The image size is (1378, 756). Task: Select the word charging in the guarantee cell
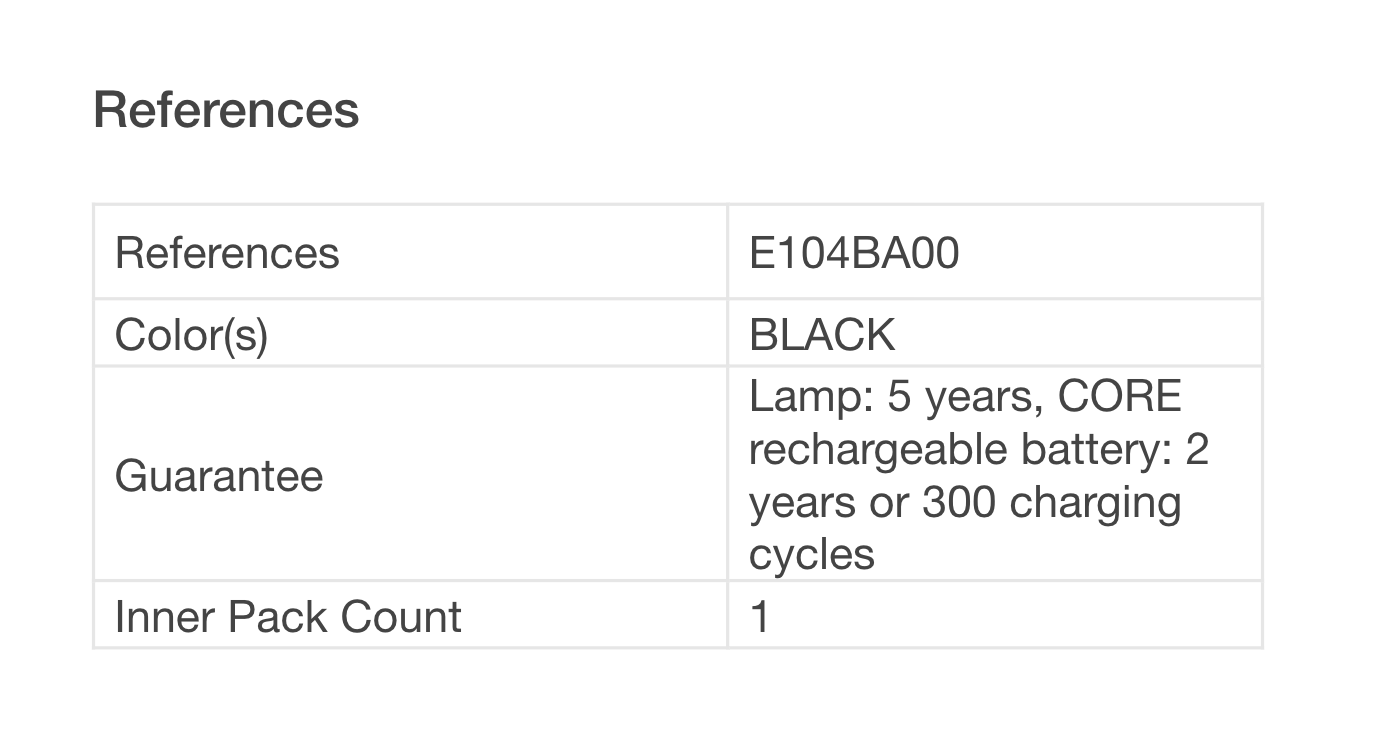click(1095, 502)
